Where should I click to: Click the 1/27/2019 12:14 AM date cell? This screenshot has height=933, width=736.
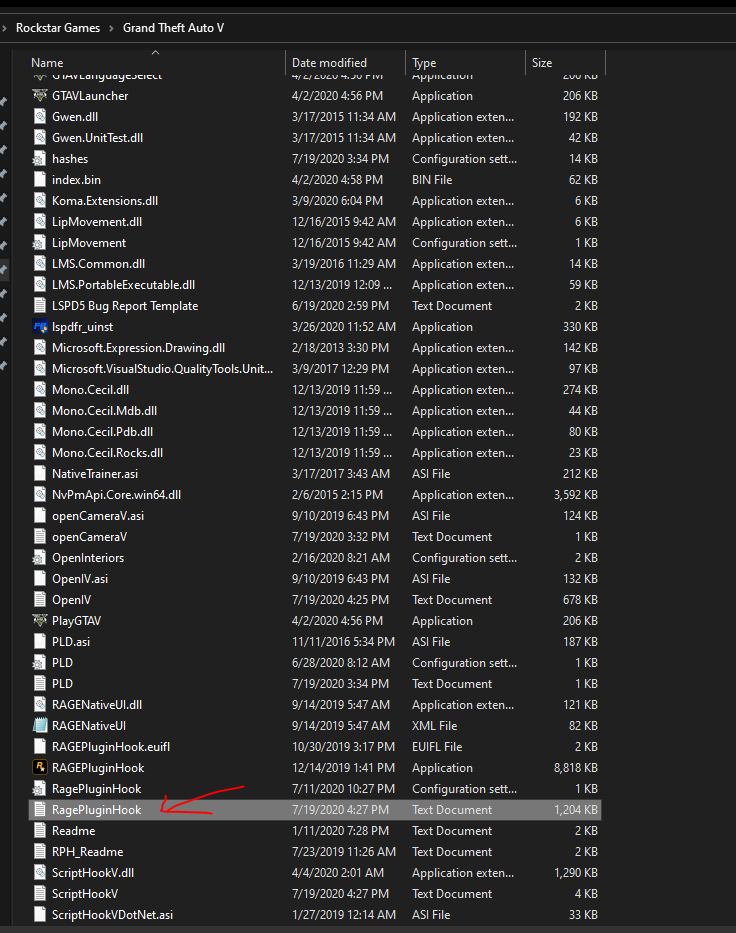click(343, 915)
